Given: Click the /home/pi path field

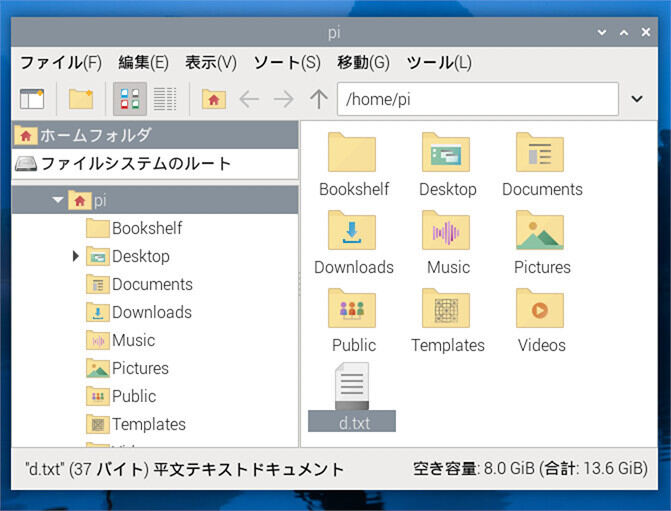Looking at the screenshot, I should tap(478, 99).
